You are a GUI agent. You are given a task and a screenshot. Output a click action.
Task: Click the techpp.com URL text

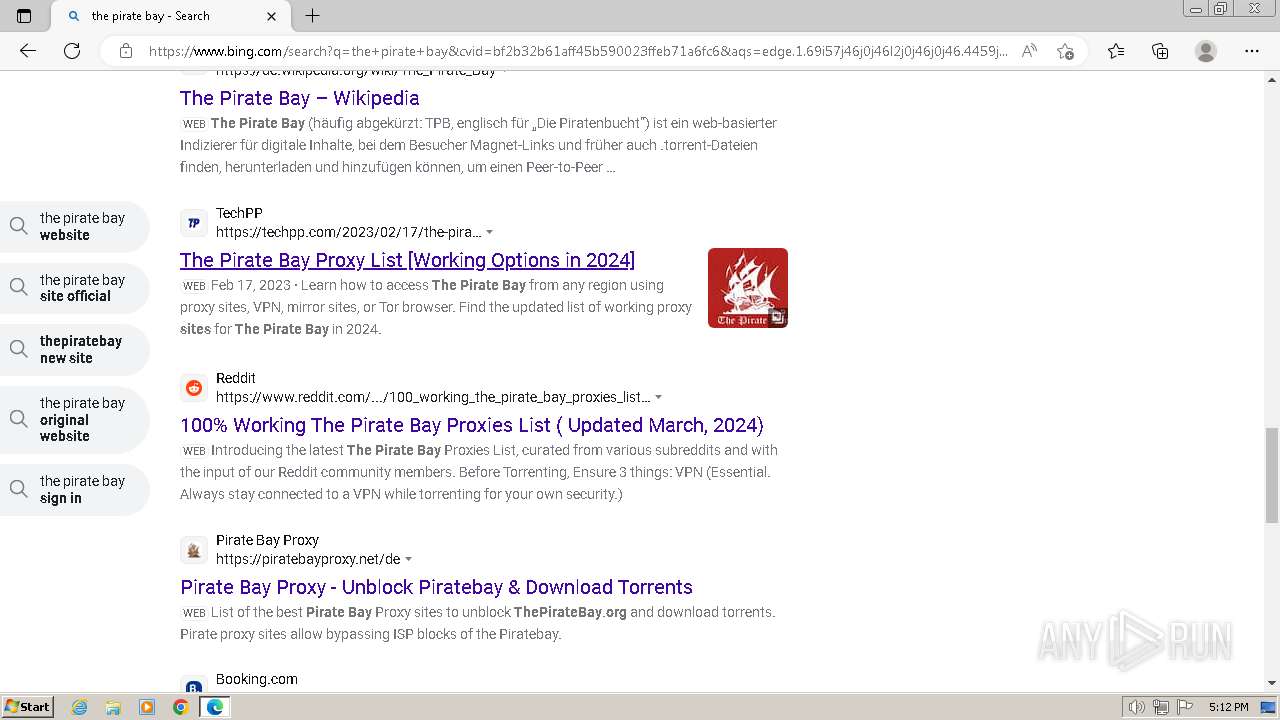tap(348, 232)
